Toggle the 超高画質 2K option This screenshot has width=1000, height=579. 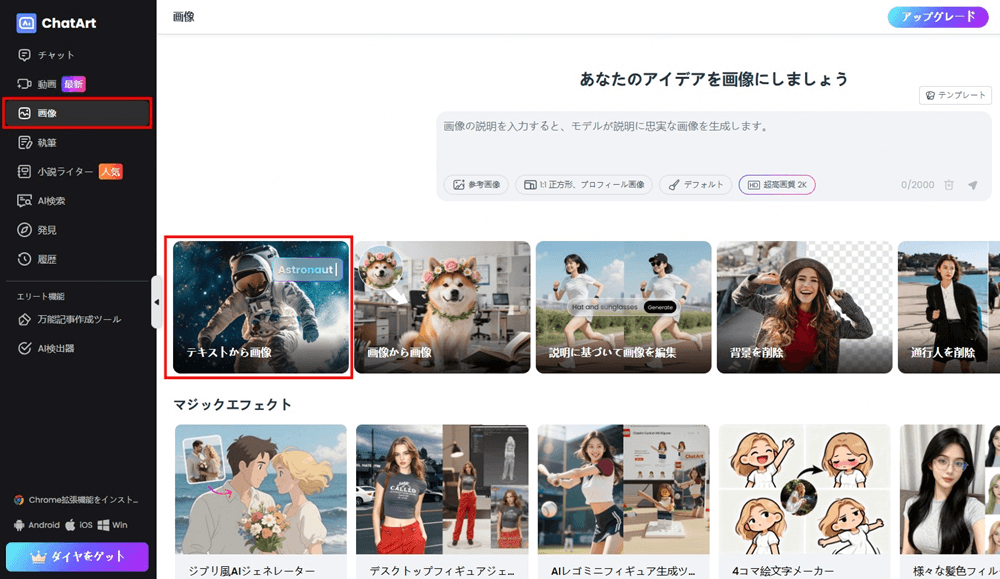[x=777, y=185]
